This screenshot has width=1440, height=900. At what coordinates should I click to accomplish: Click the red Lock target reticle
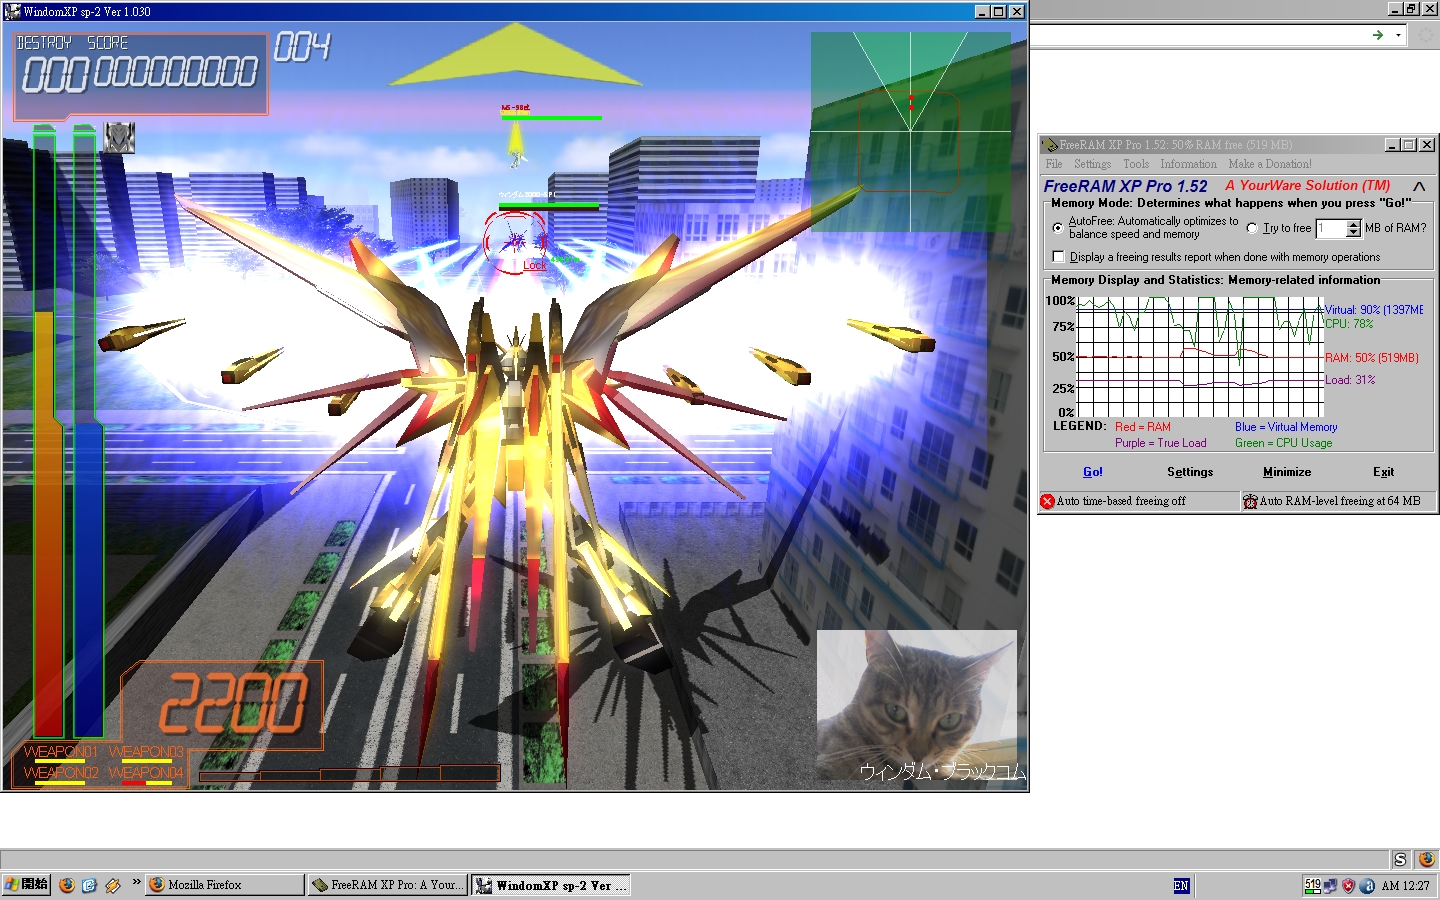pos(516,241)
